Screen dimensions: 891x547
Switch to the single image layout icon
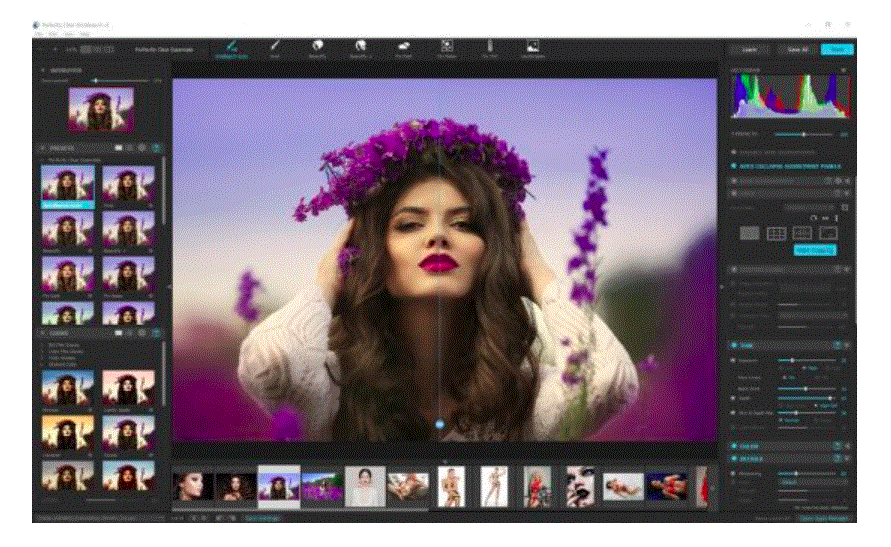pos(749,233)
